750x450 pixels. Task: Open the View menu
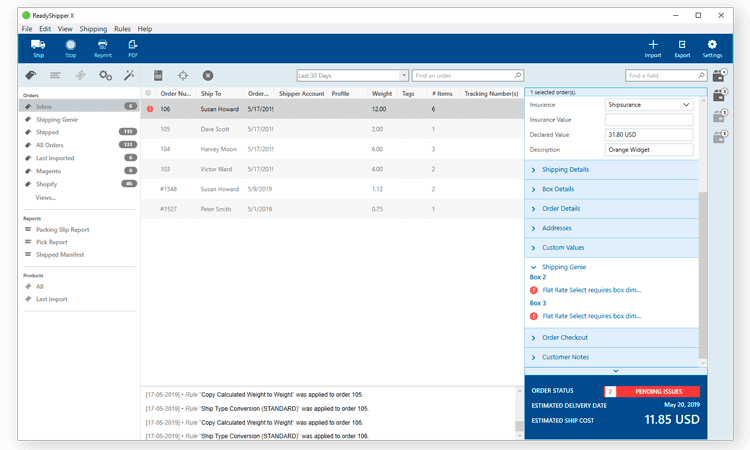[65, 29]
